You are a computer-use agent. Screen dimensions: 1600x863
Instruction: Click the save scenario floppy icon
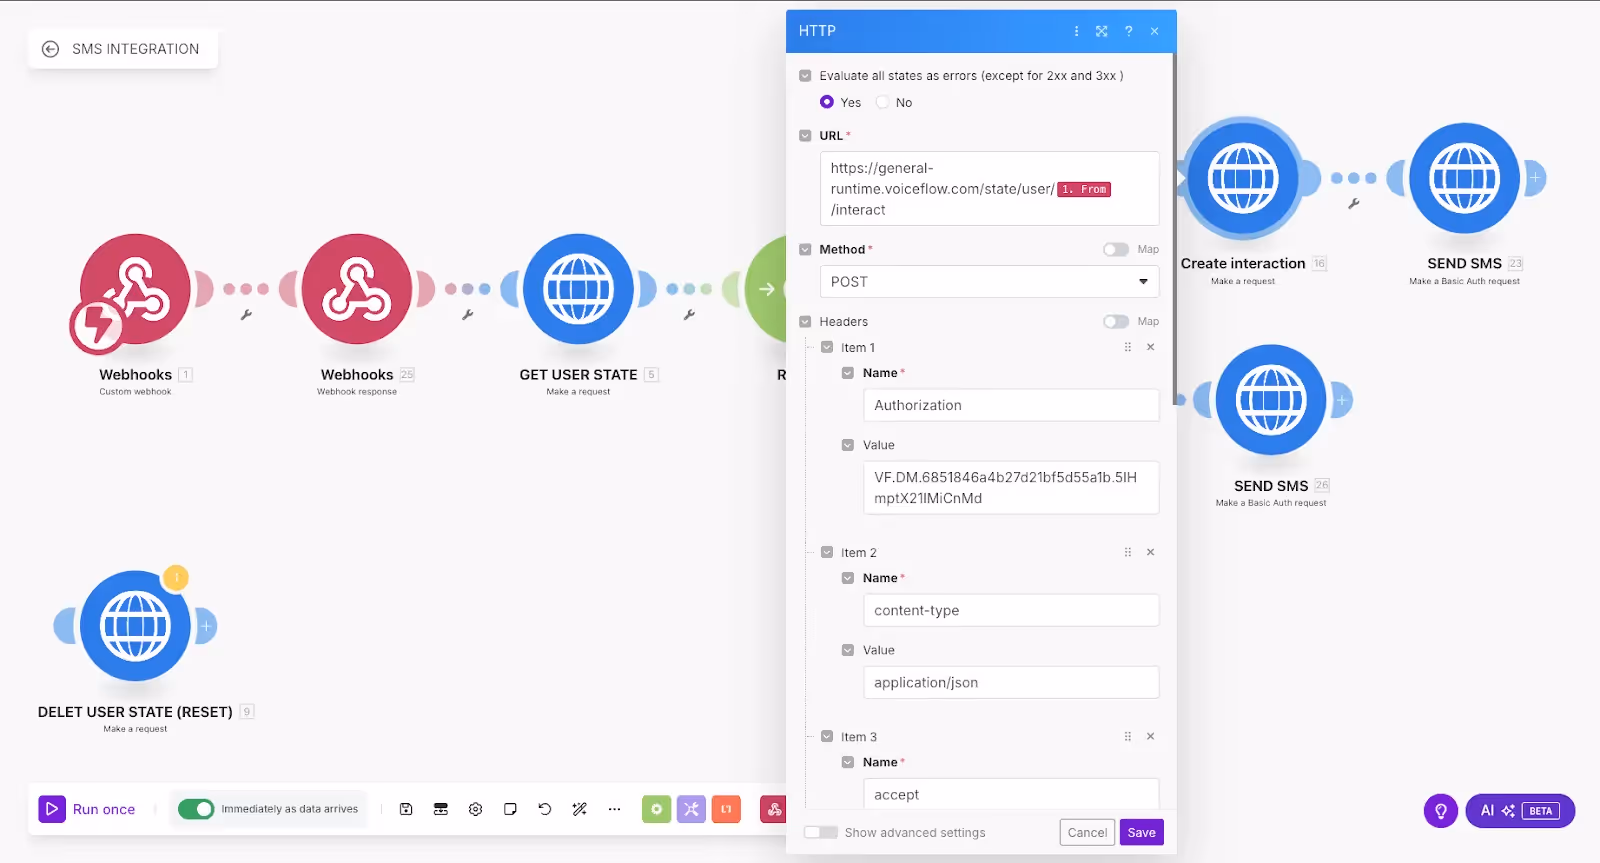point(406,809)
